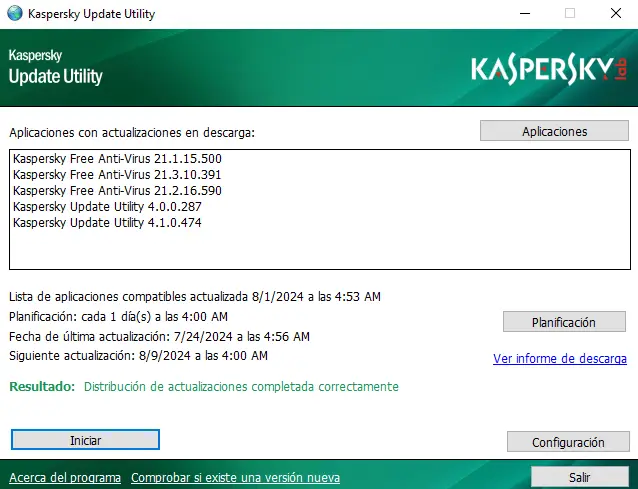This screenshot has width=638, height=489.
Task: Click the 'Update Utility' banner heading
Action: click(x=55, y=76)
